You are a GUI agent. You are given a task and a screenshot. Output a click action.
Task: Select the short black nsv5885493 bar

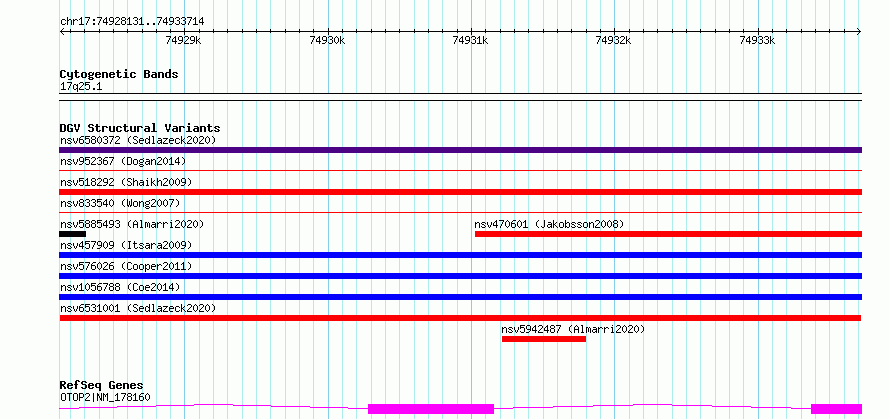click(x=73, y=234)
